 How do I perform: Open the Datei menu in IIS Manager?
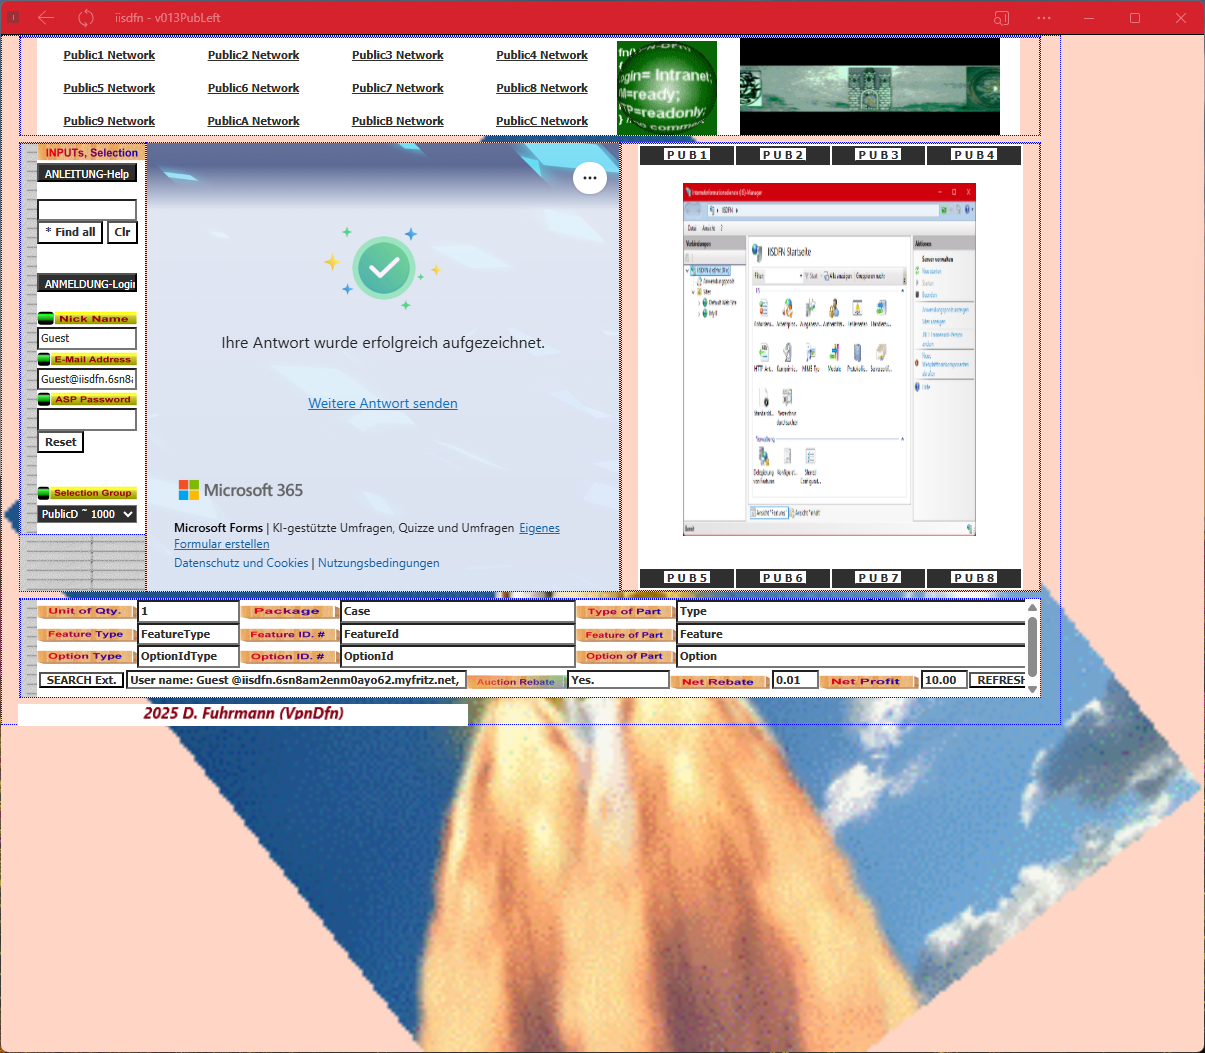(691, 228)
